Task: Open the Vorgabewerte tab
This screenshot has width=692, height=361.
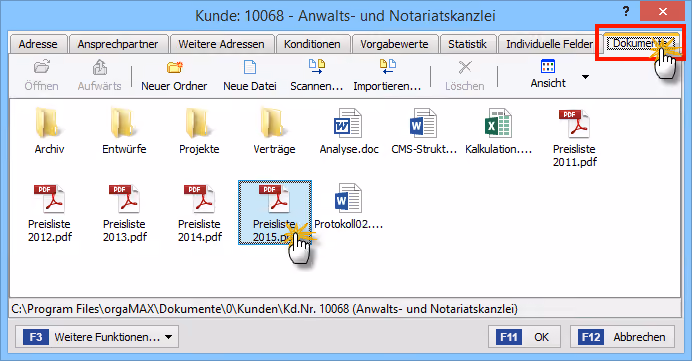Action: pyautogui.click(x=394, y=44)
